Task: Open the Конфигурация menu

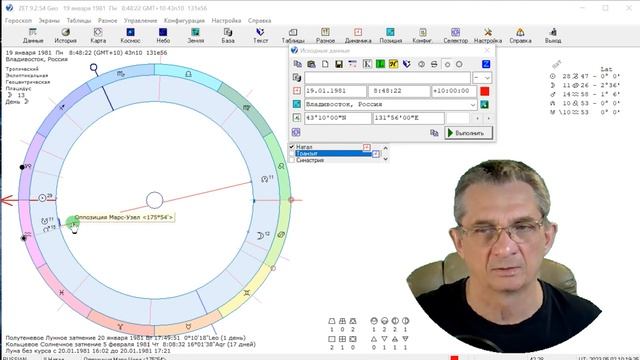Action: click(x=184, y=20)
